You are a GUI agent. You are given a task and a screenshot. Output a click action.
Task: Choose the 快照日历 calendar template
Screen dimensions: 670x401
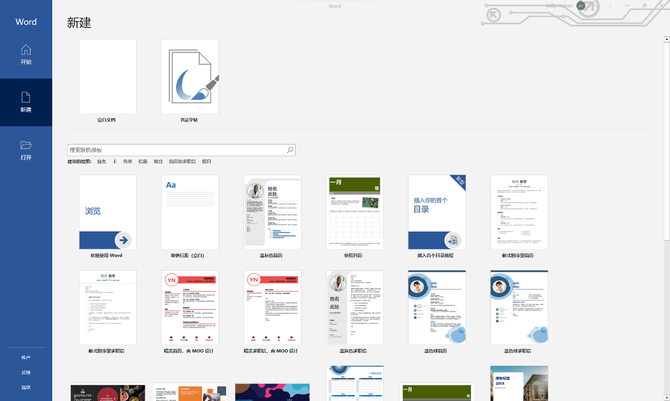click(354, 212)
